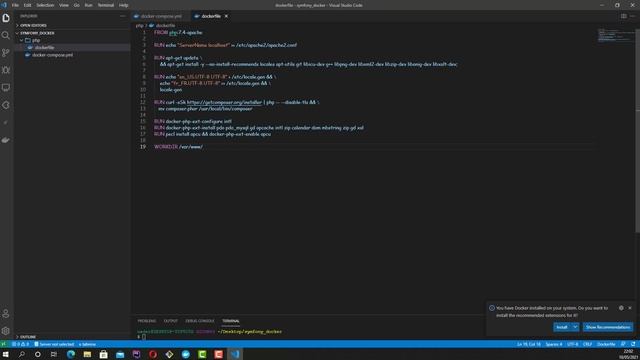Open the Accounts icon in activity bar
640x360 pixels.
click(6, 313)
